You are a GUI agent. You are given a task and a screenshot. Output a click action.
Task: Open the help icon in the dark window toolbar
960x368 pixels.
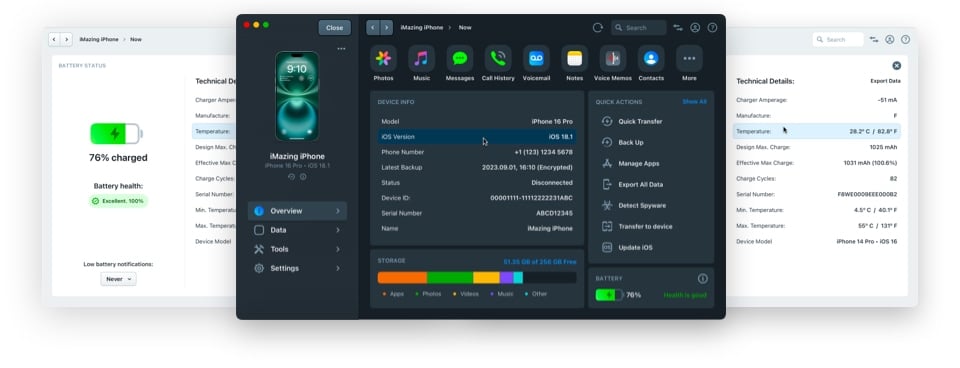coord(712,28)
